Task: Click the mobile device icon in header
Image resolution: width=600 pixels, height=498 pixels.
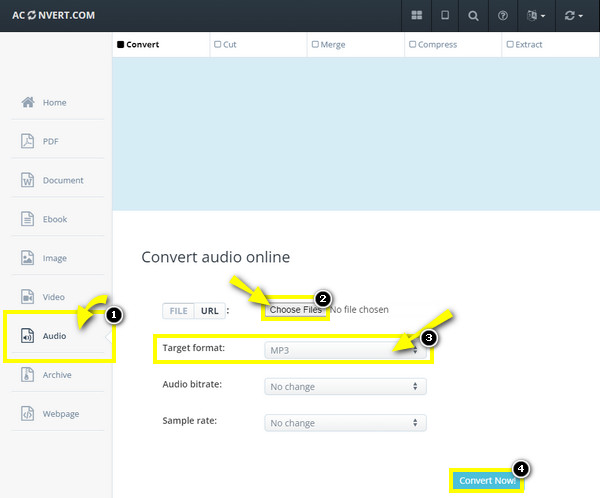Action: click(x=445, y=15)
